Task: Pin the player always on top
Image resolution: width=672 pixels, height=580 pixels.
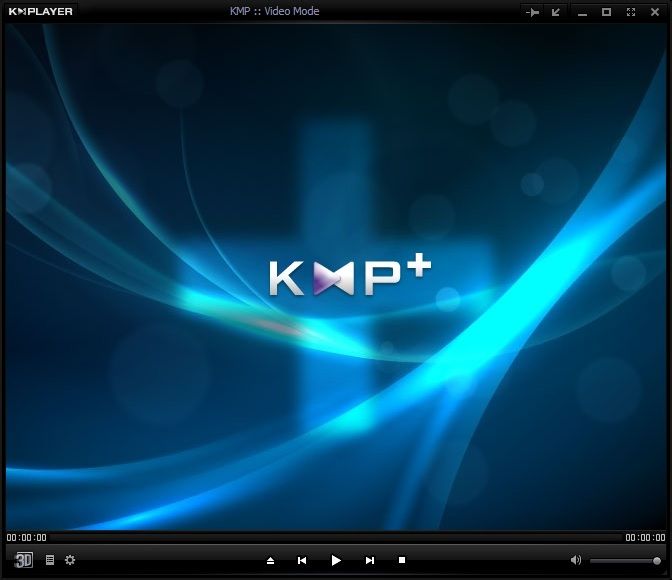Action: pos(532,12)
